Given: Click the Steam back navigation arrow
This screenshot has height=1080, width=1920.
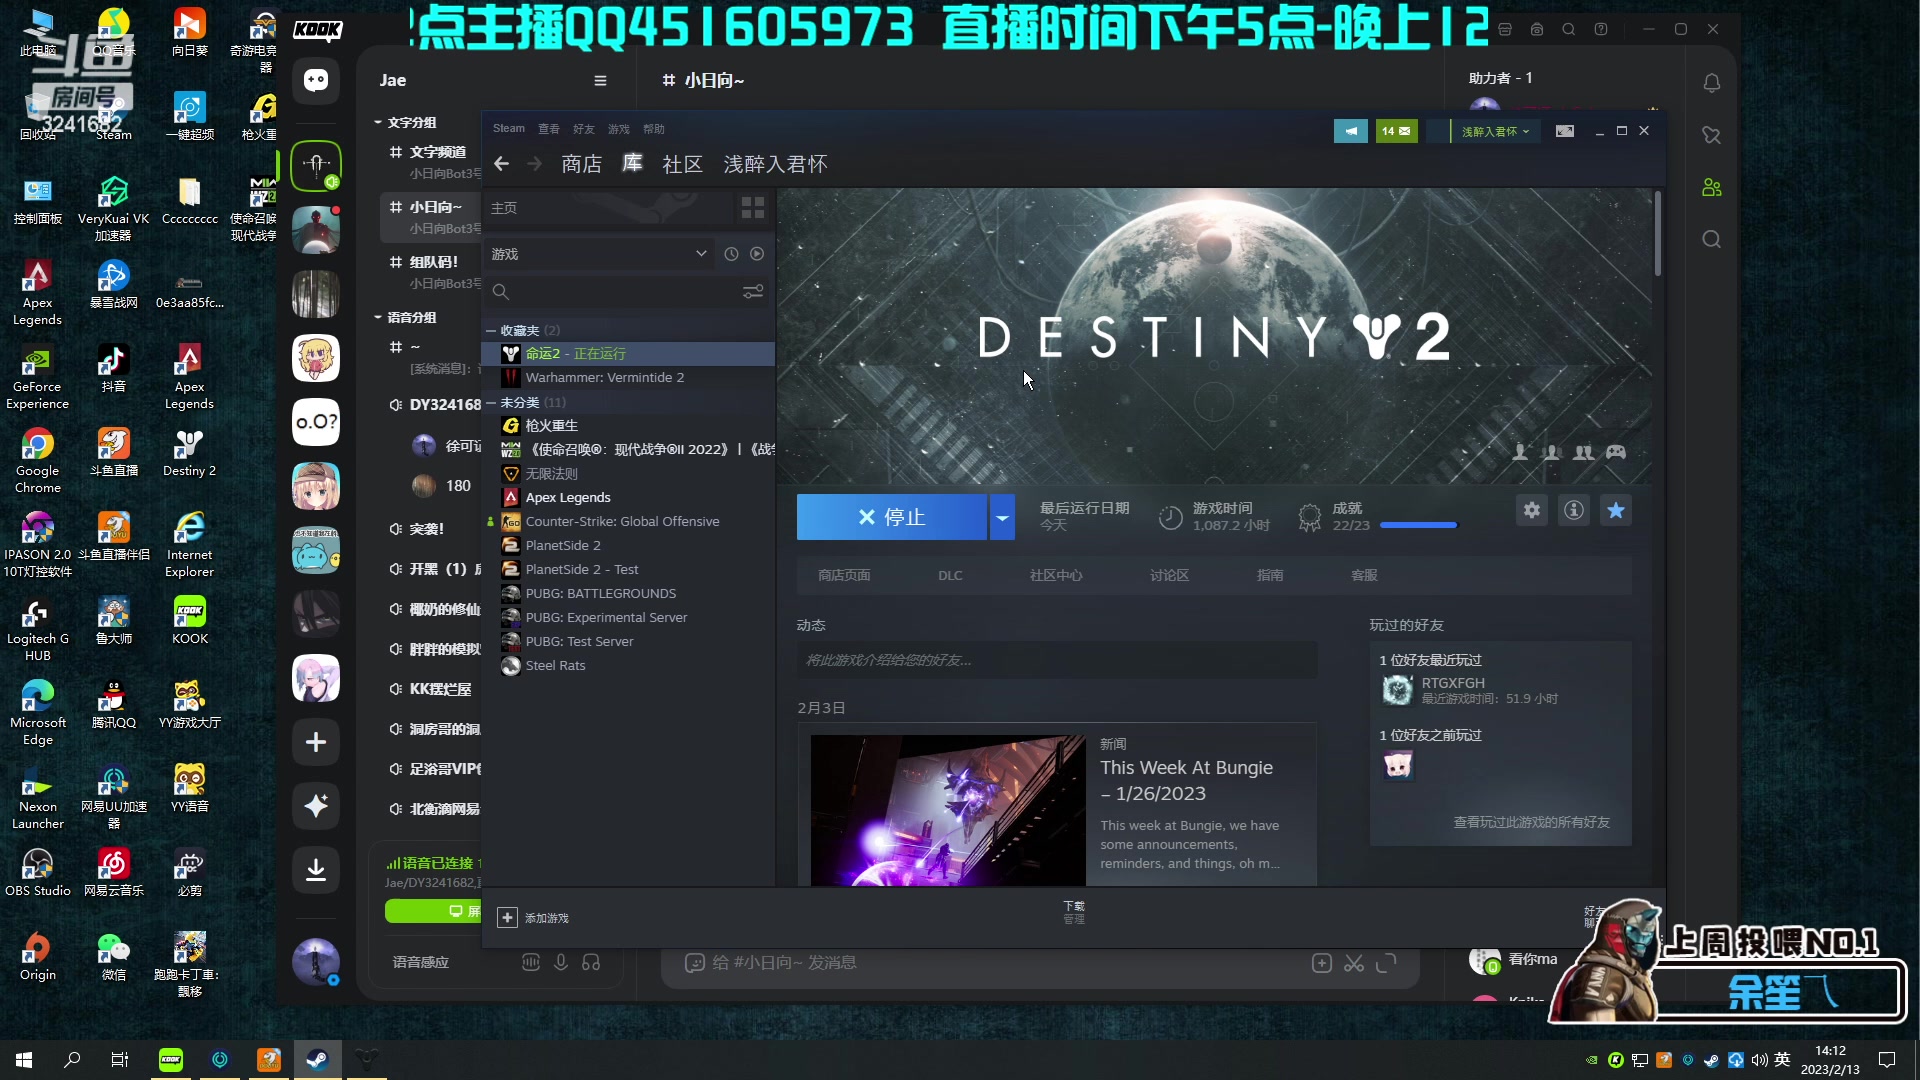Looking at the screenshot, I should [x=501, y=164].
